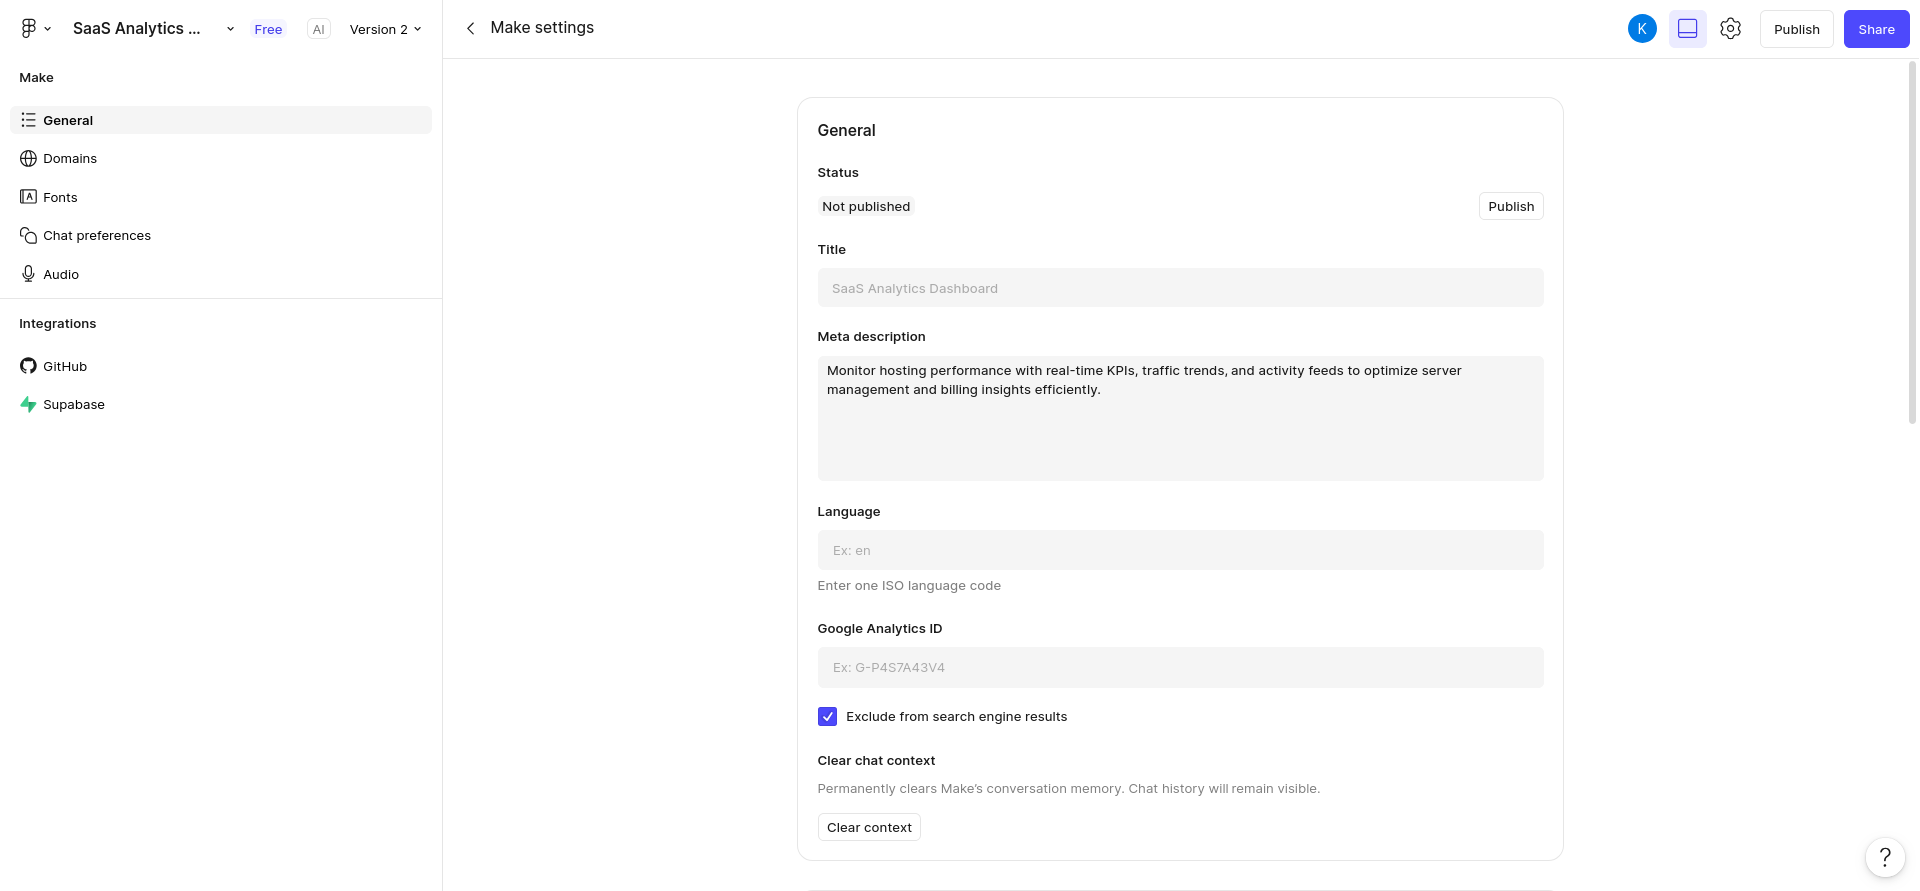Click the Free plan badge

coord(268,29)
